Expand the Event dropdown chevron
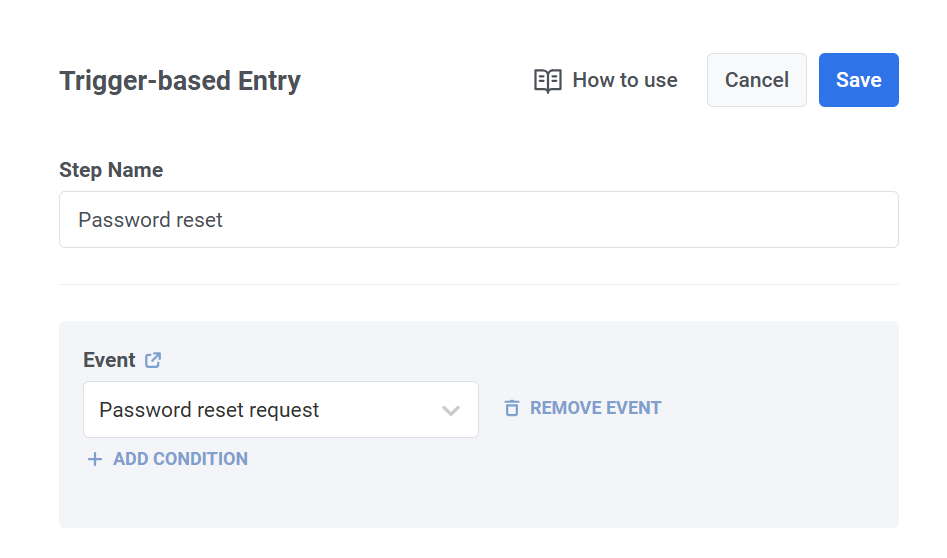Screen dimensions: 947x558 click(x=451, y=411)
